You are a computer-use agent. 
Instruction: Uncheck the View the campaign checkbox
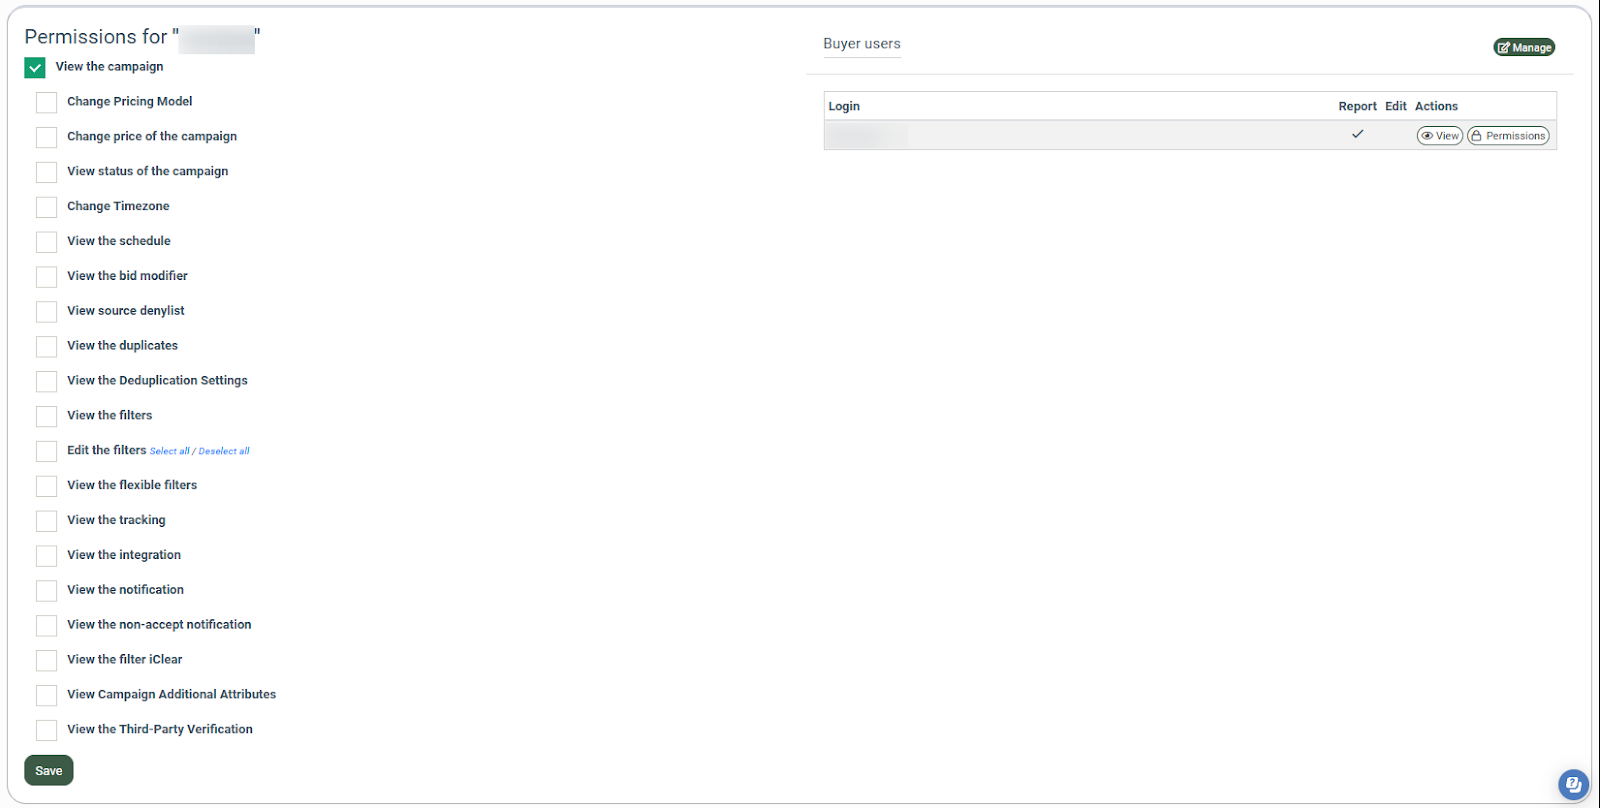pyautogui.click(x=35, y=68)
